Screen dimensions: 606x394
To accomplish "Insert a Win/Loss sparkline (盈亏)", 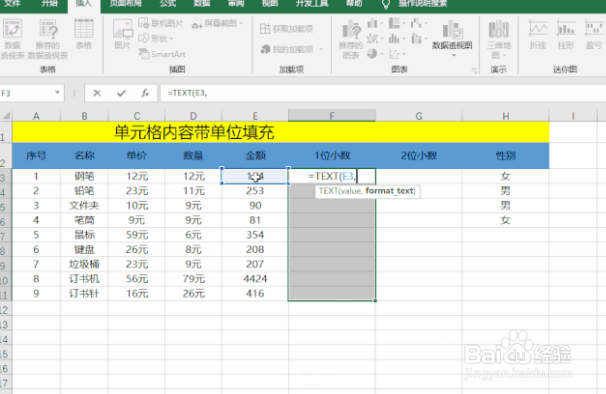I will click(594, 35).
